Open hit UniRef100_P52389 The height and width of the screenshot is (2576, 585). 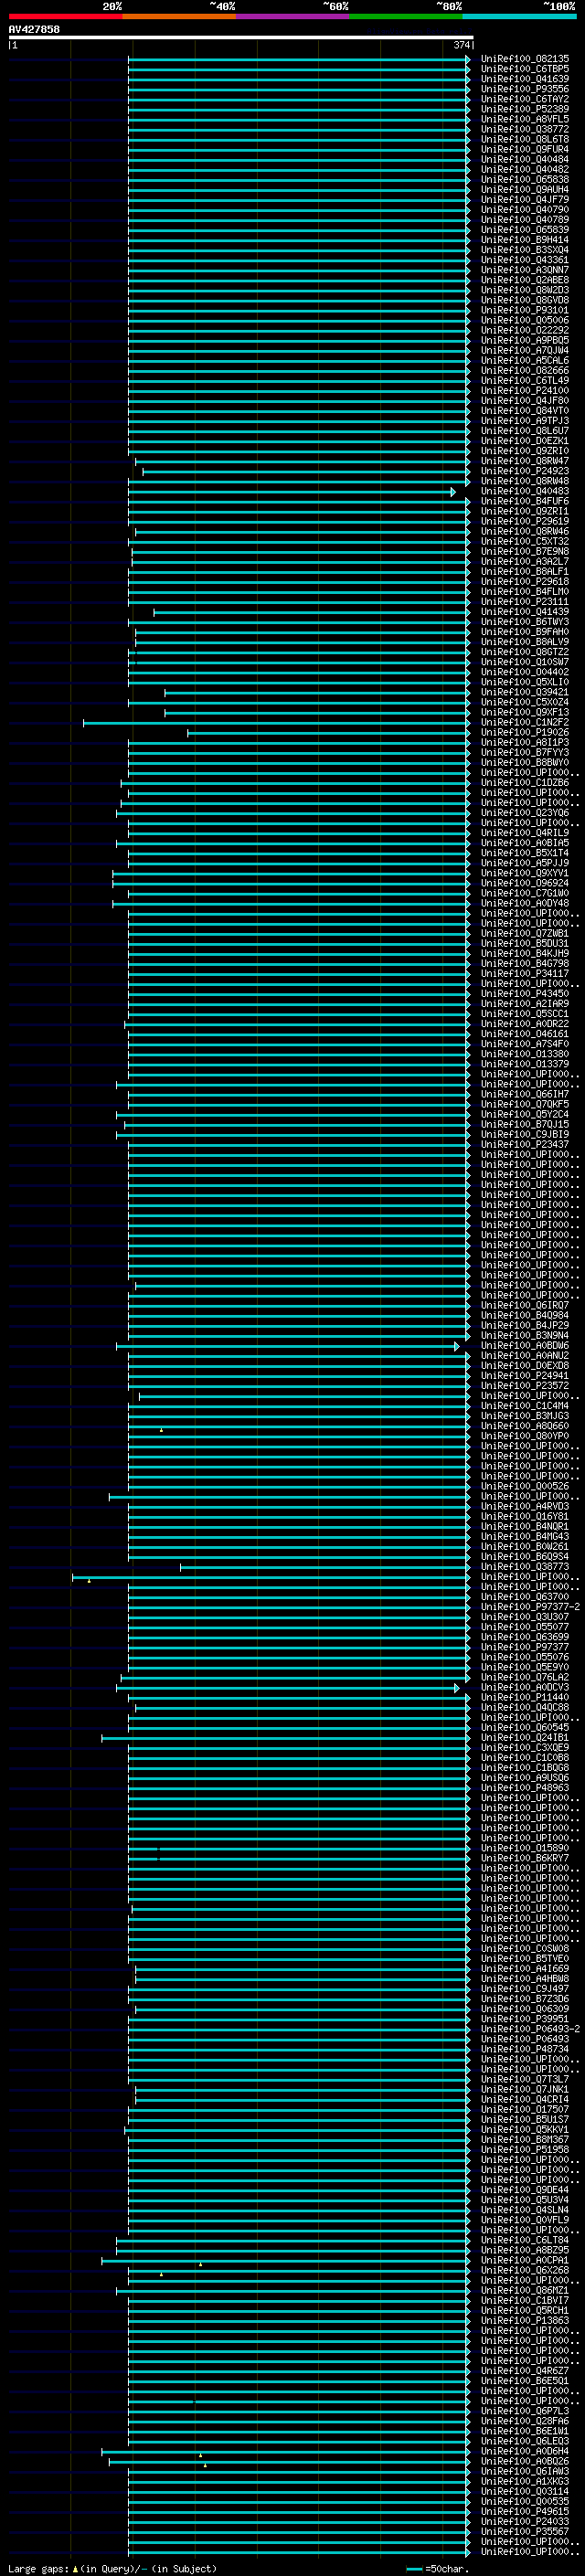tap(525, 109)
